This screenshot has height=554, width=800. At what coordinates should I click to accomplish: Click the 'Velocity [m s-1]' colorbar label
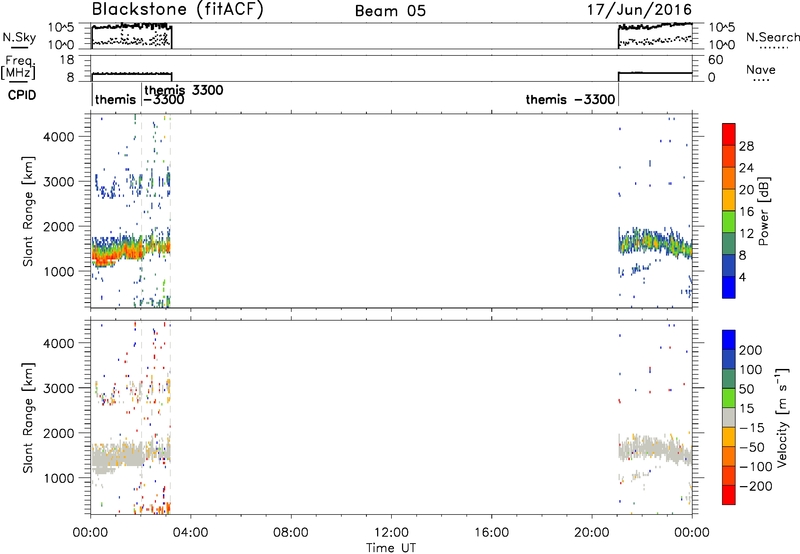(782, 417)
